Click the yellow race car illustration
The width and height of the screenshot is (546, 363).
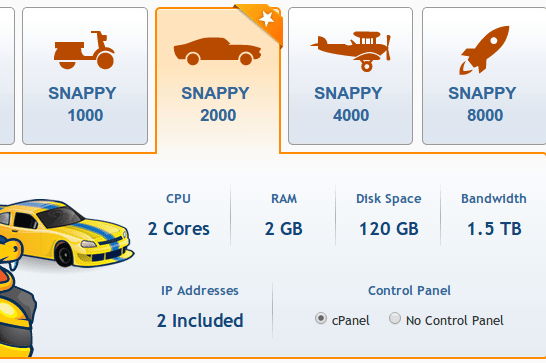(x=65, y=233)
